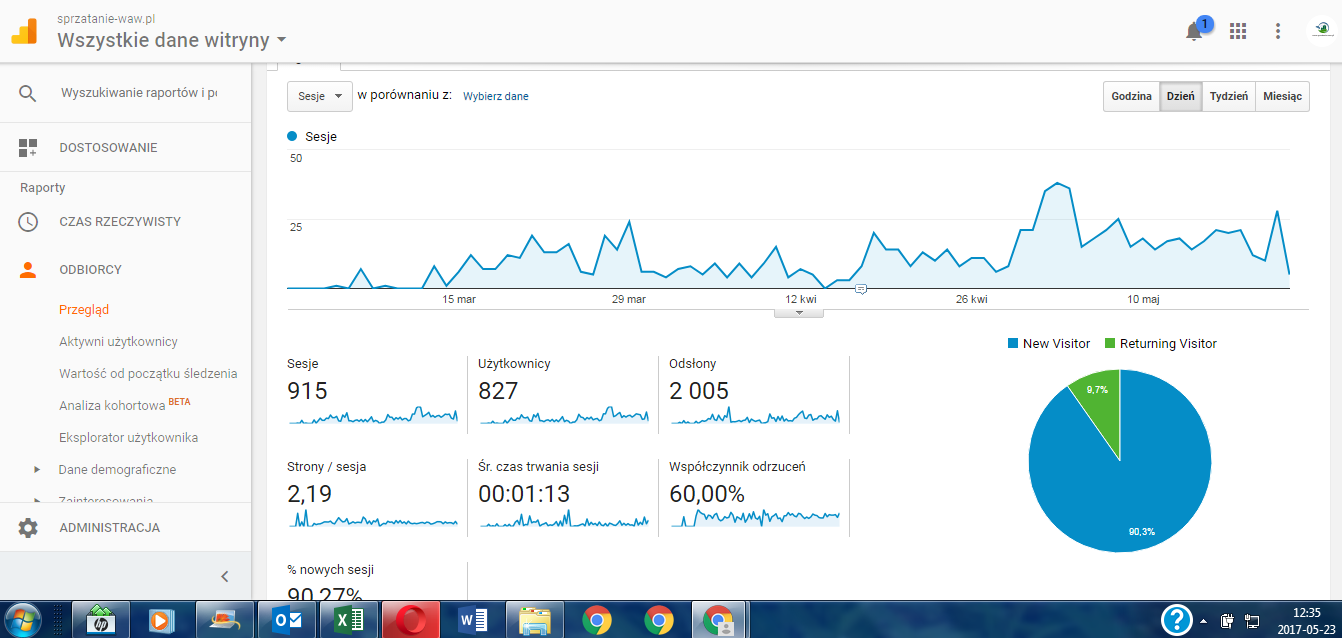Click the Google Analytics logo

click(24, 31)
